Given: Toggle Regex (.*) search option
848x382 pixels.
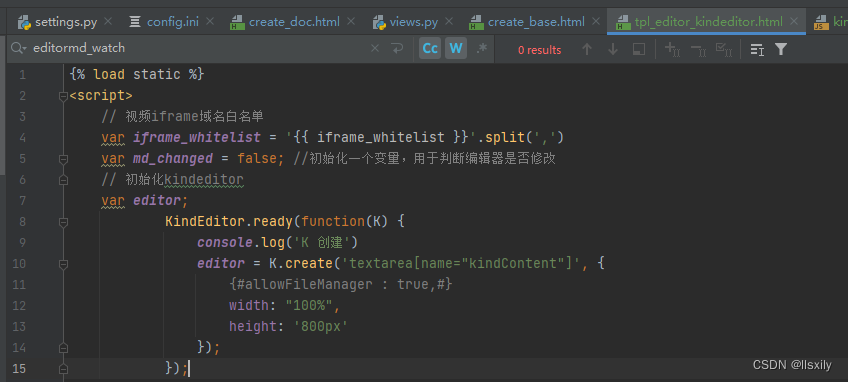Looking at the screenshot, I should tap(481, 49).
